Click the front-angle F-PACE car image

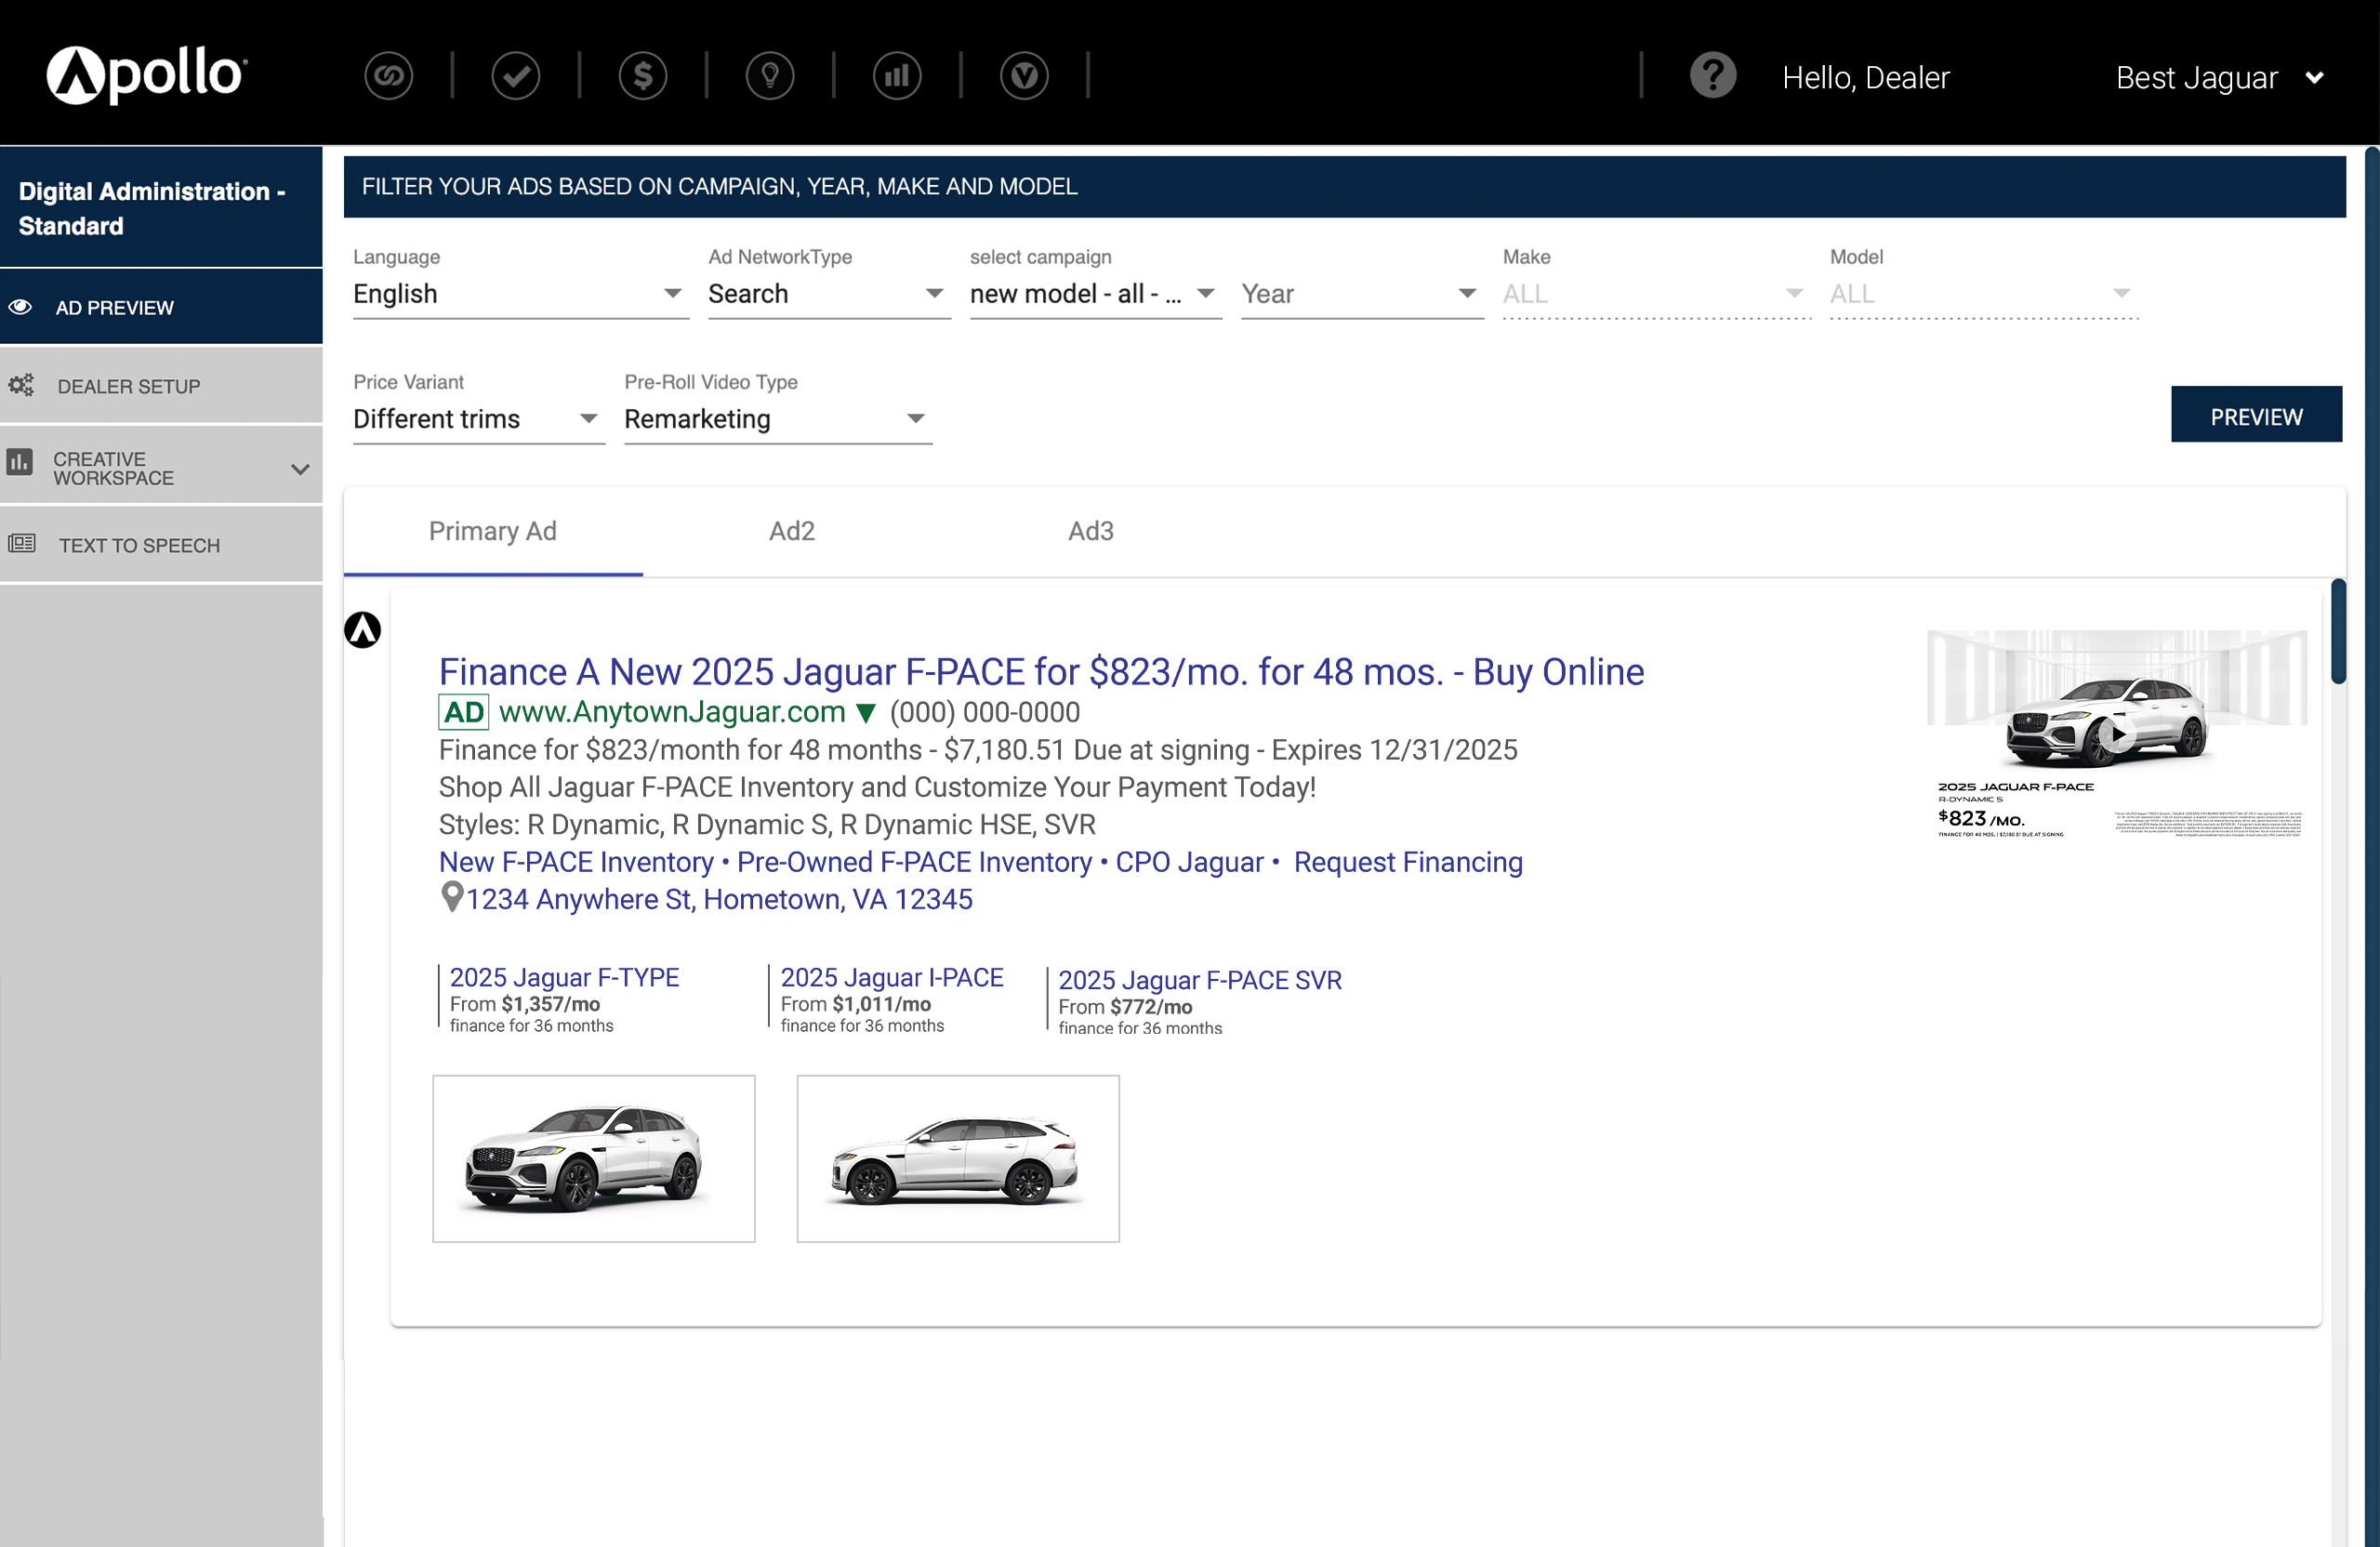pyautogui.click(x=594, y=1159)
